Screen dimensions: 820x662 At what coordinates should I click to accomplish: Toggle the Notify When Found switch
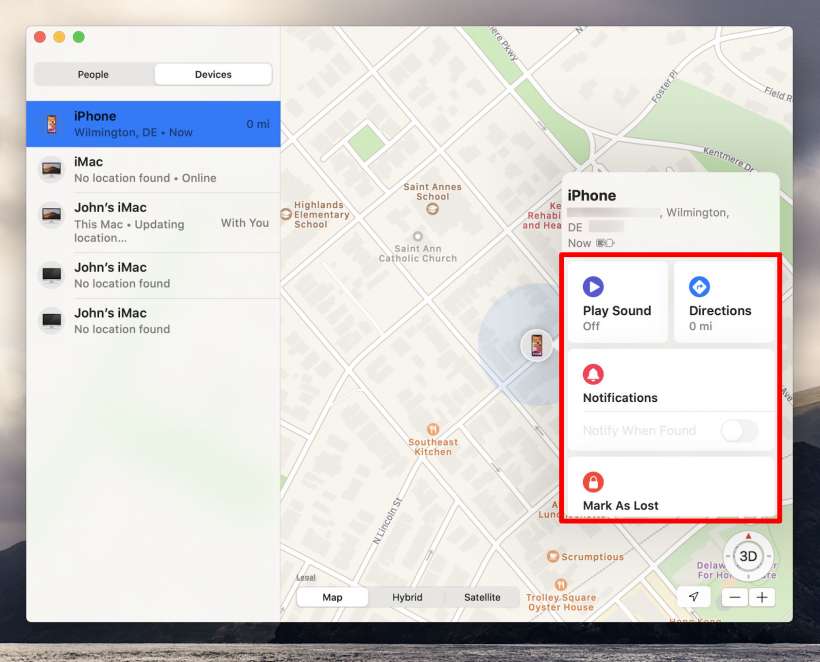pyautogui.click(x=739, y=430)
